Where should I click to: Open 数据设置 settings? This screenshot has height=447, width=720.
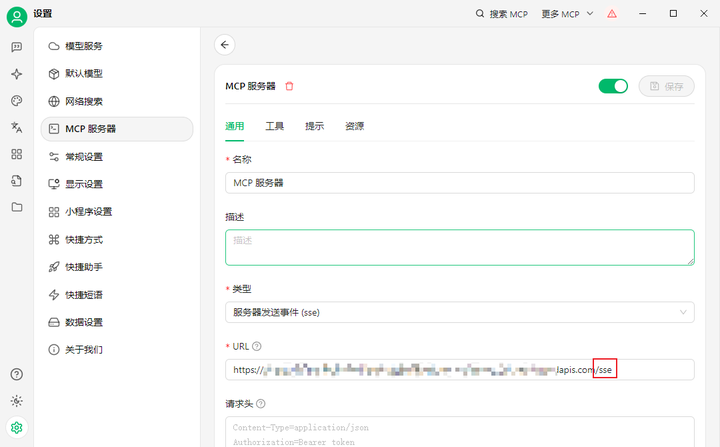pos(117,322)
